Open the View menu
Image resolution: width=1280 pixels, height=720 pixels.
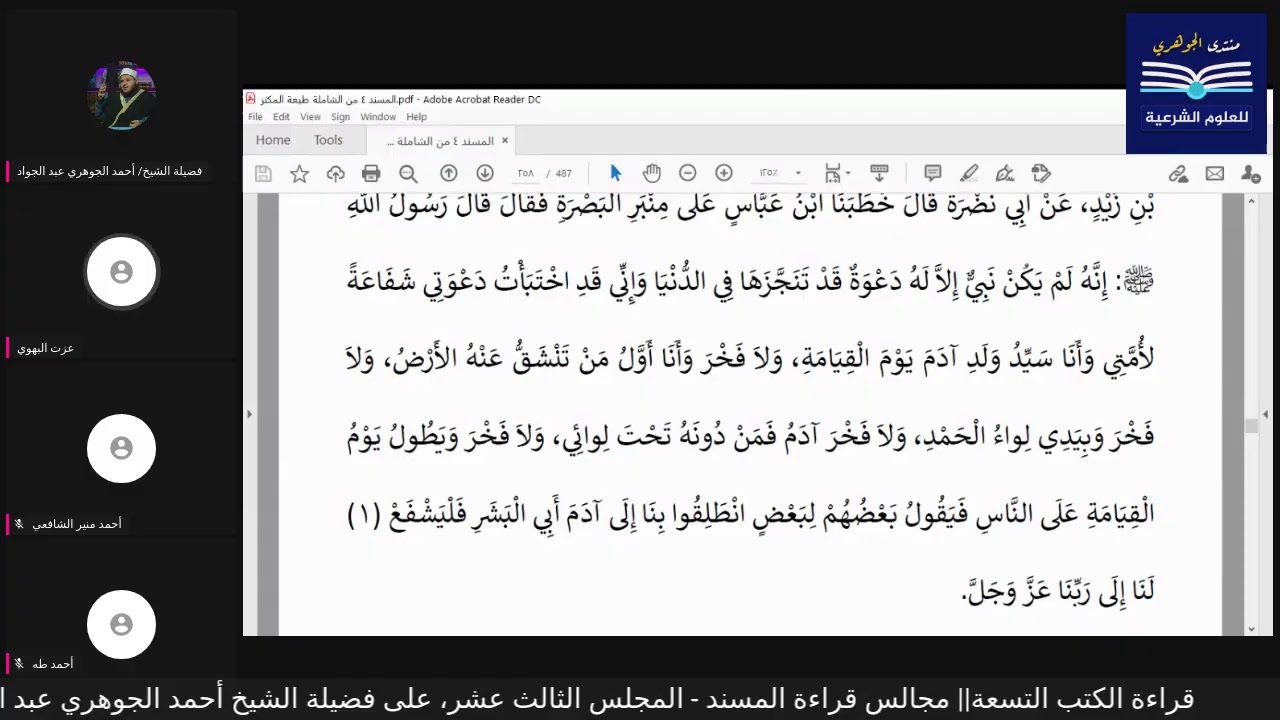pyautogui.click(x=311, y=117)
